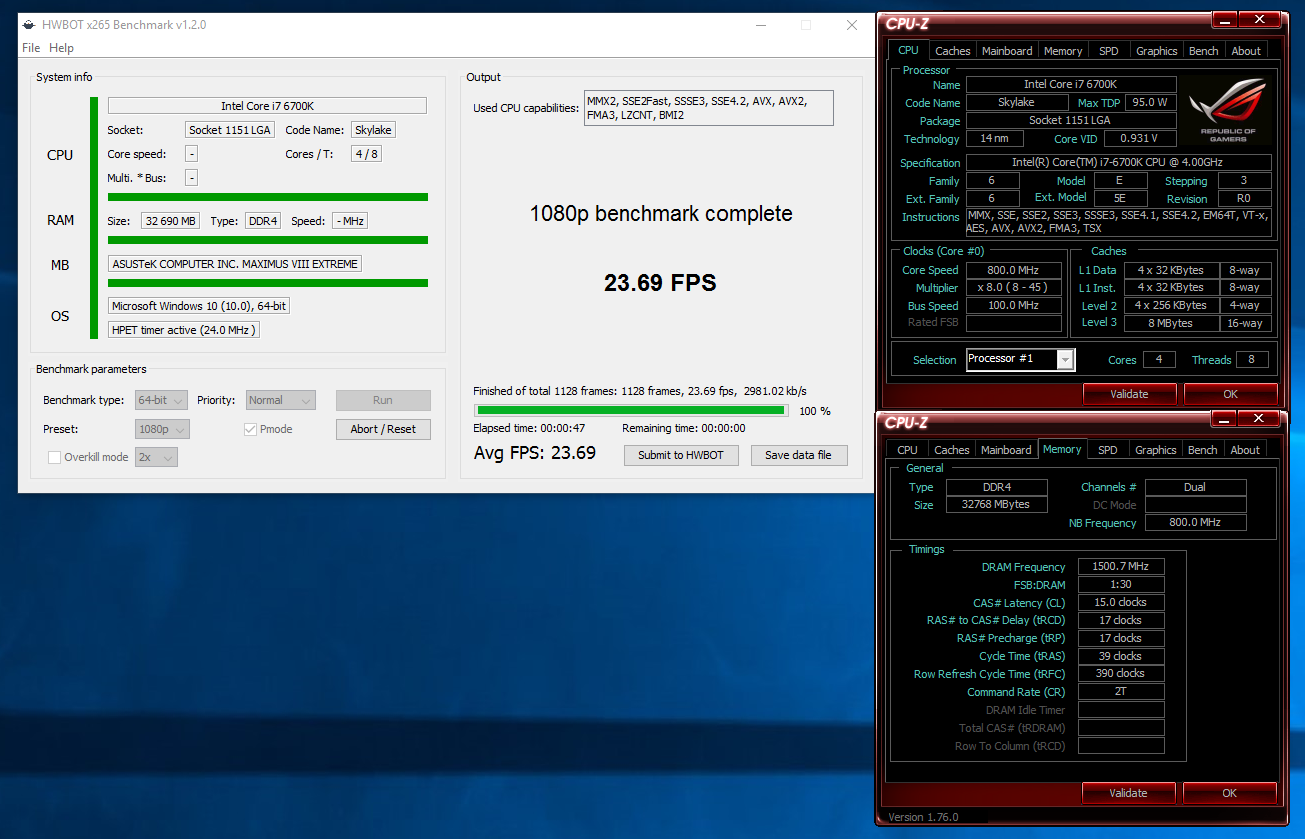Screen dimensions: 1305x839
Task: Open the Preset 1080p dropdown
Action: click(162, 429)
